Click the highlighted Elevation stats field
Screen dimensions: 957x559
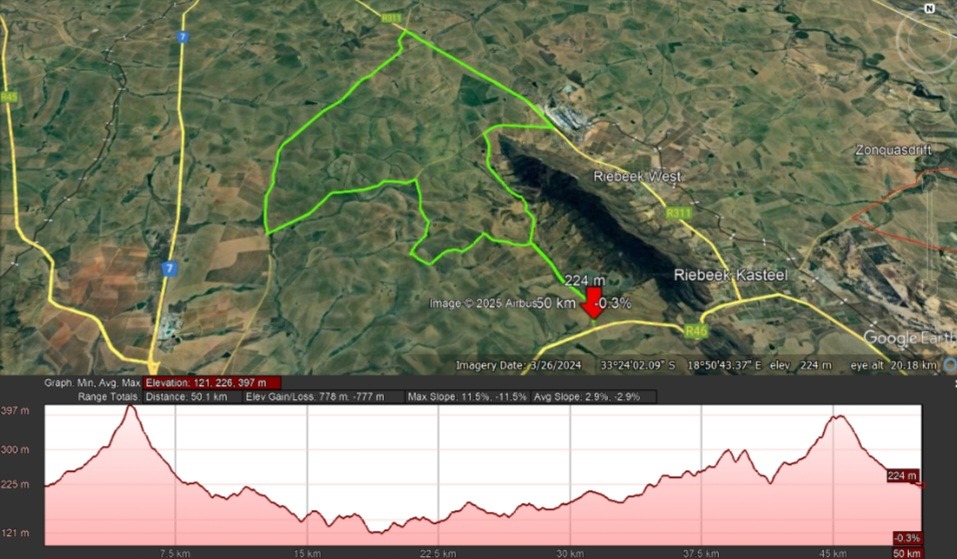click(212, 383)
